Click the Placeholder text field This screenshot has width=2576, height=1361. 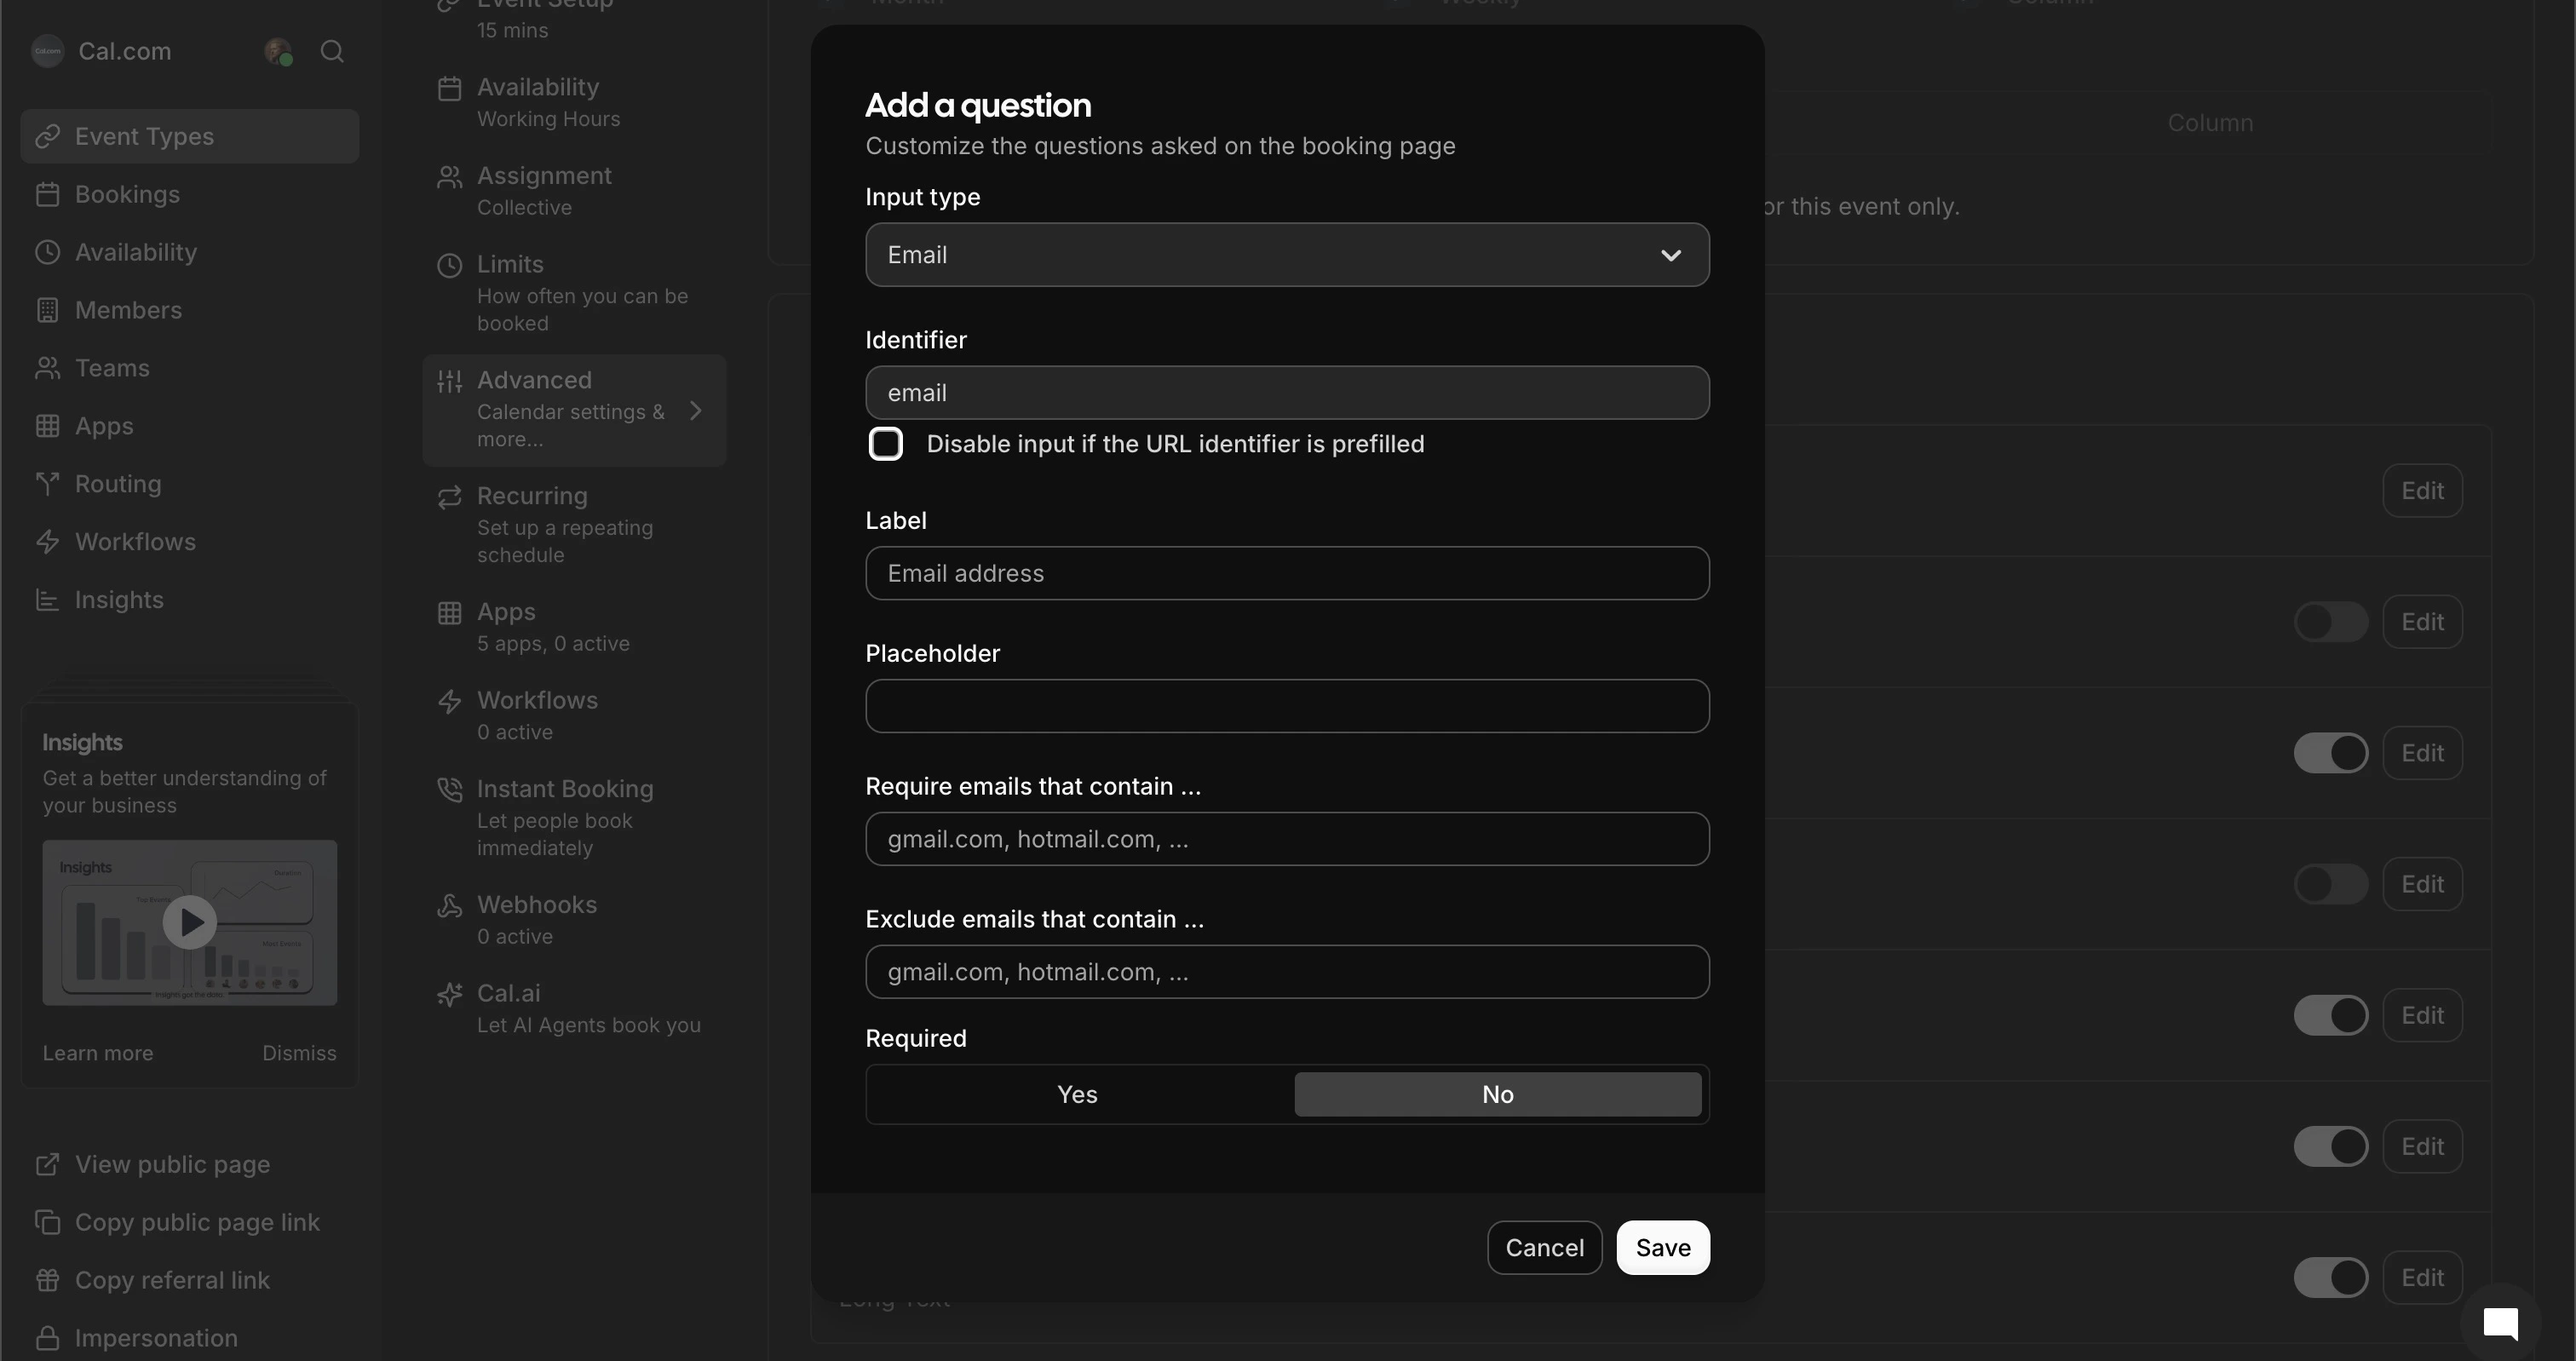tap(1286, 706)
